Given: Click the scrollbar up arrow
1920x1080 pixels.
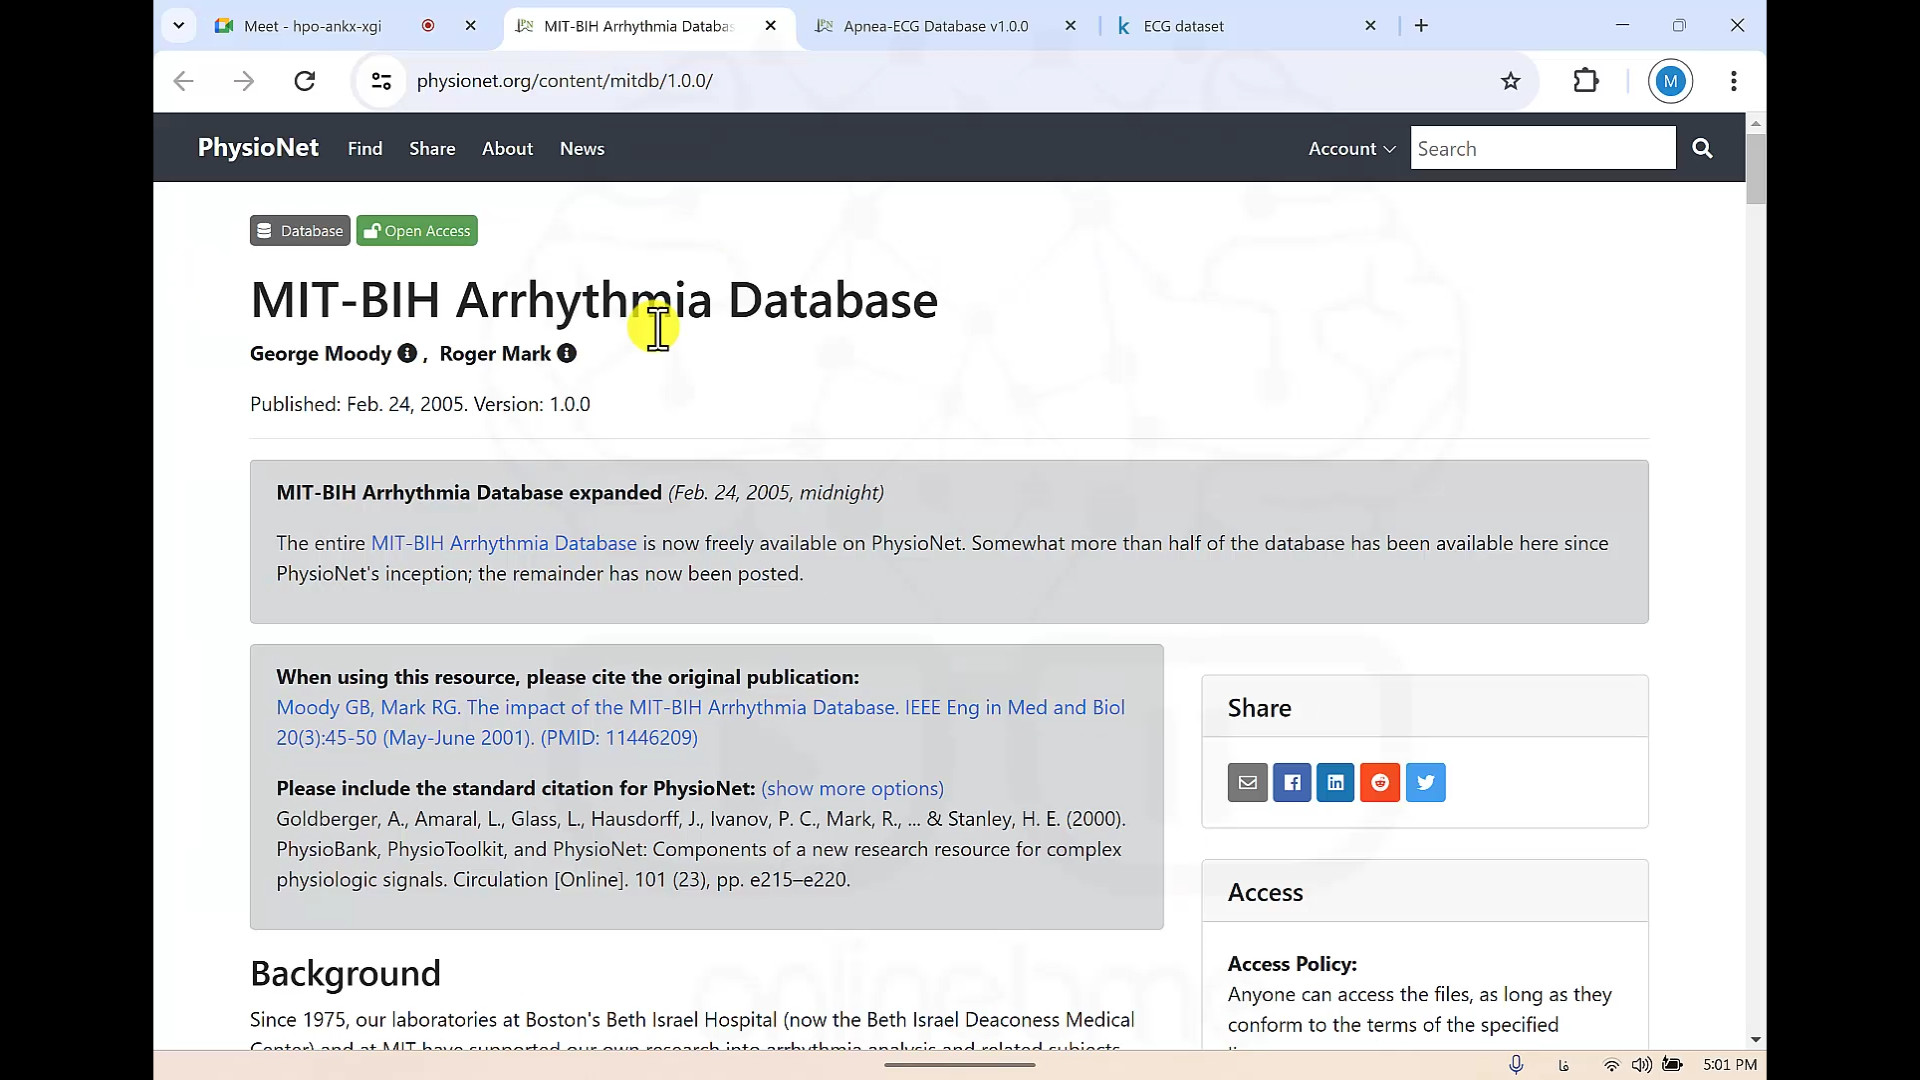Looking at the screenshot, I should point(1756,123).
